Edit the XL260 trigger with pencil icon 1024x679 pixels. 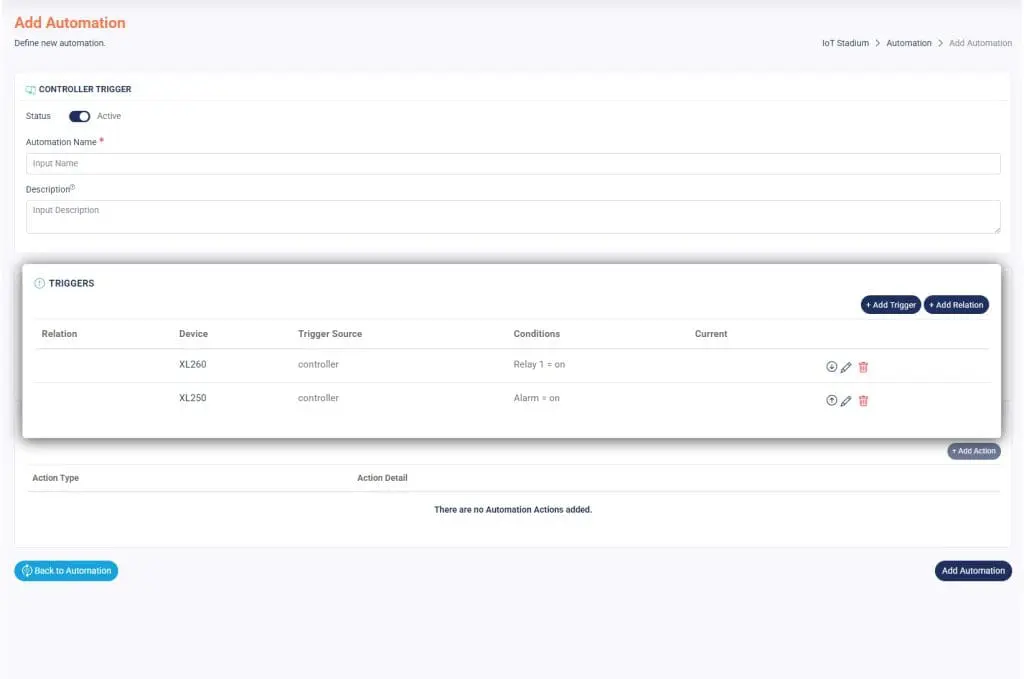click(846, 367)
